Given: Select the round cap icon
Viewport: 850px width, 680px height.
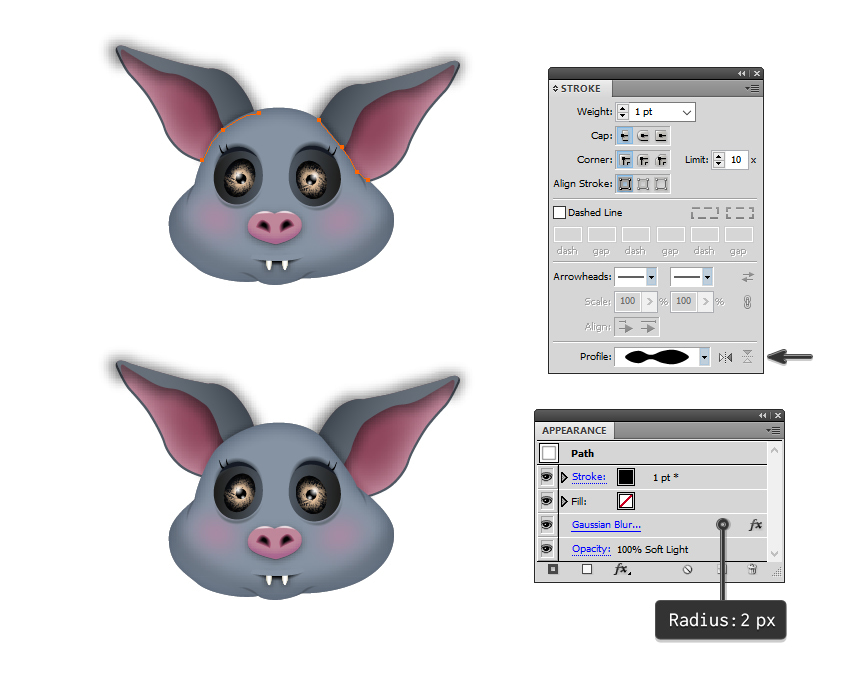Looking at the screenshot, I should coord(643,136).
